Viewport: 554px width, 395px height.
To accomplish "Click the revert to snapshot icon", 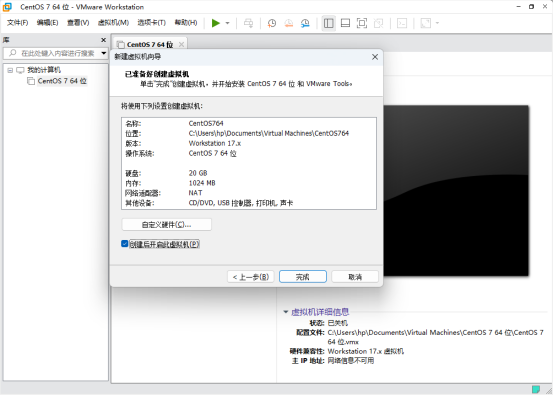I will [289, 23].
